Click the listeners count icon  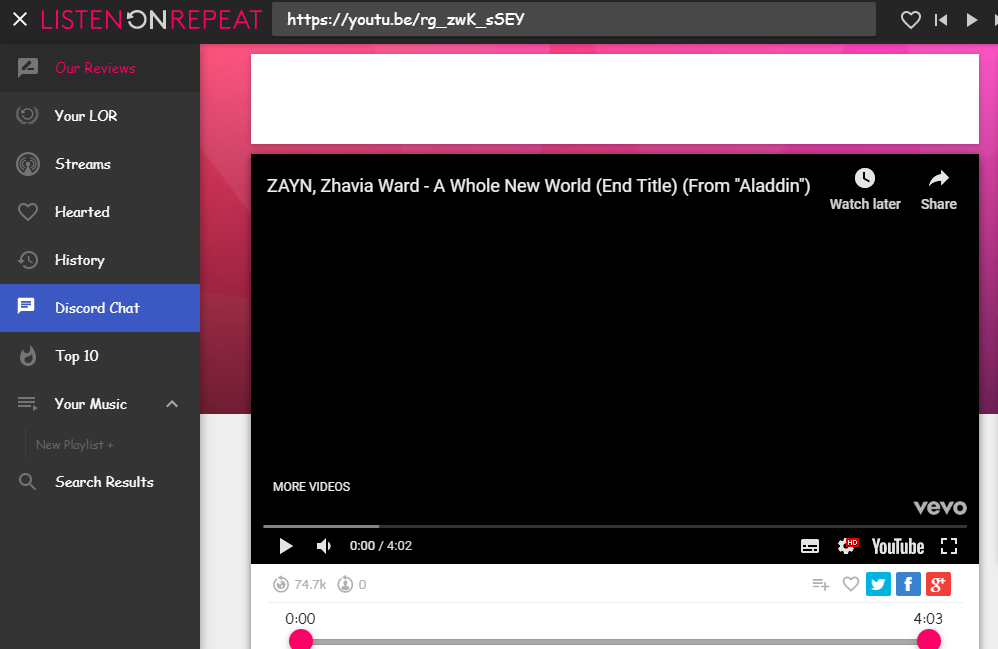point(345,584)
